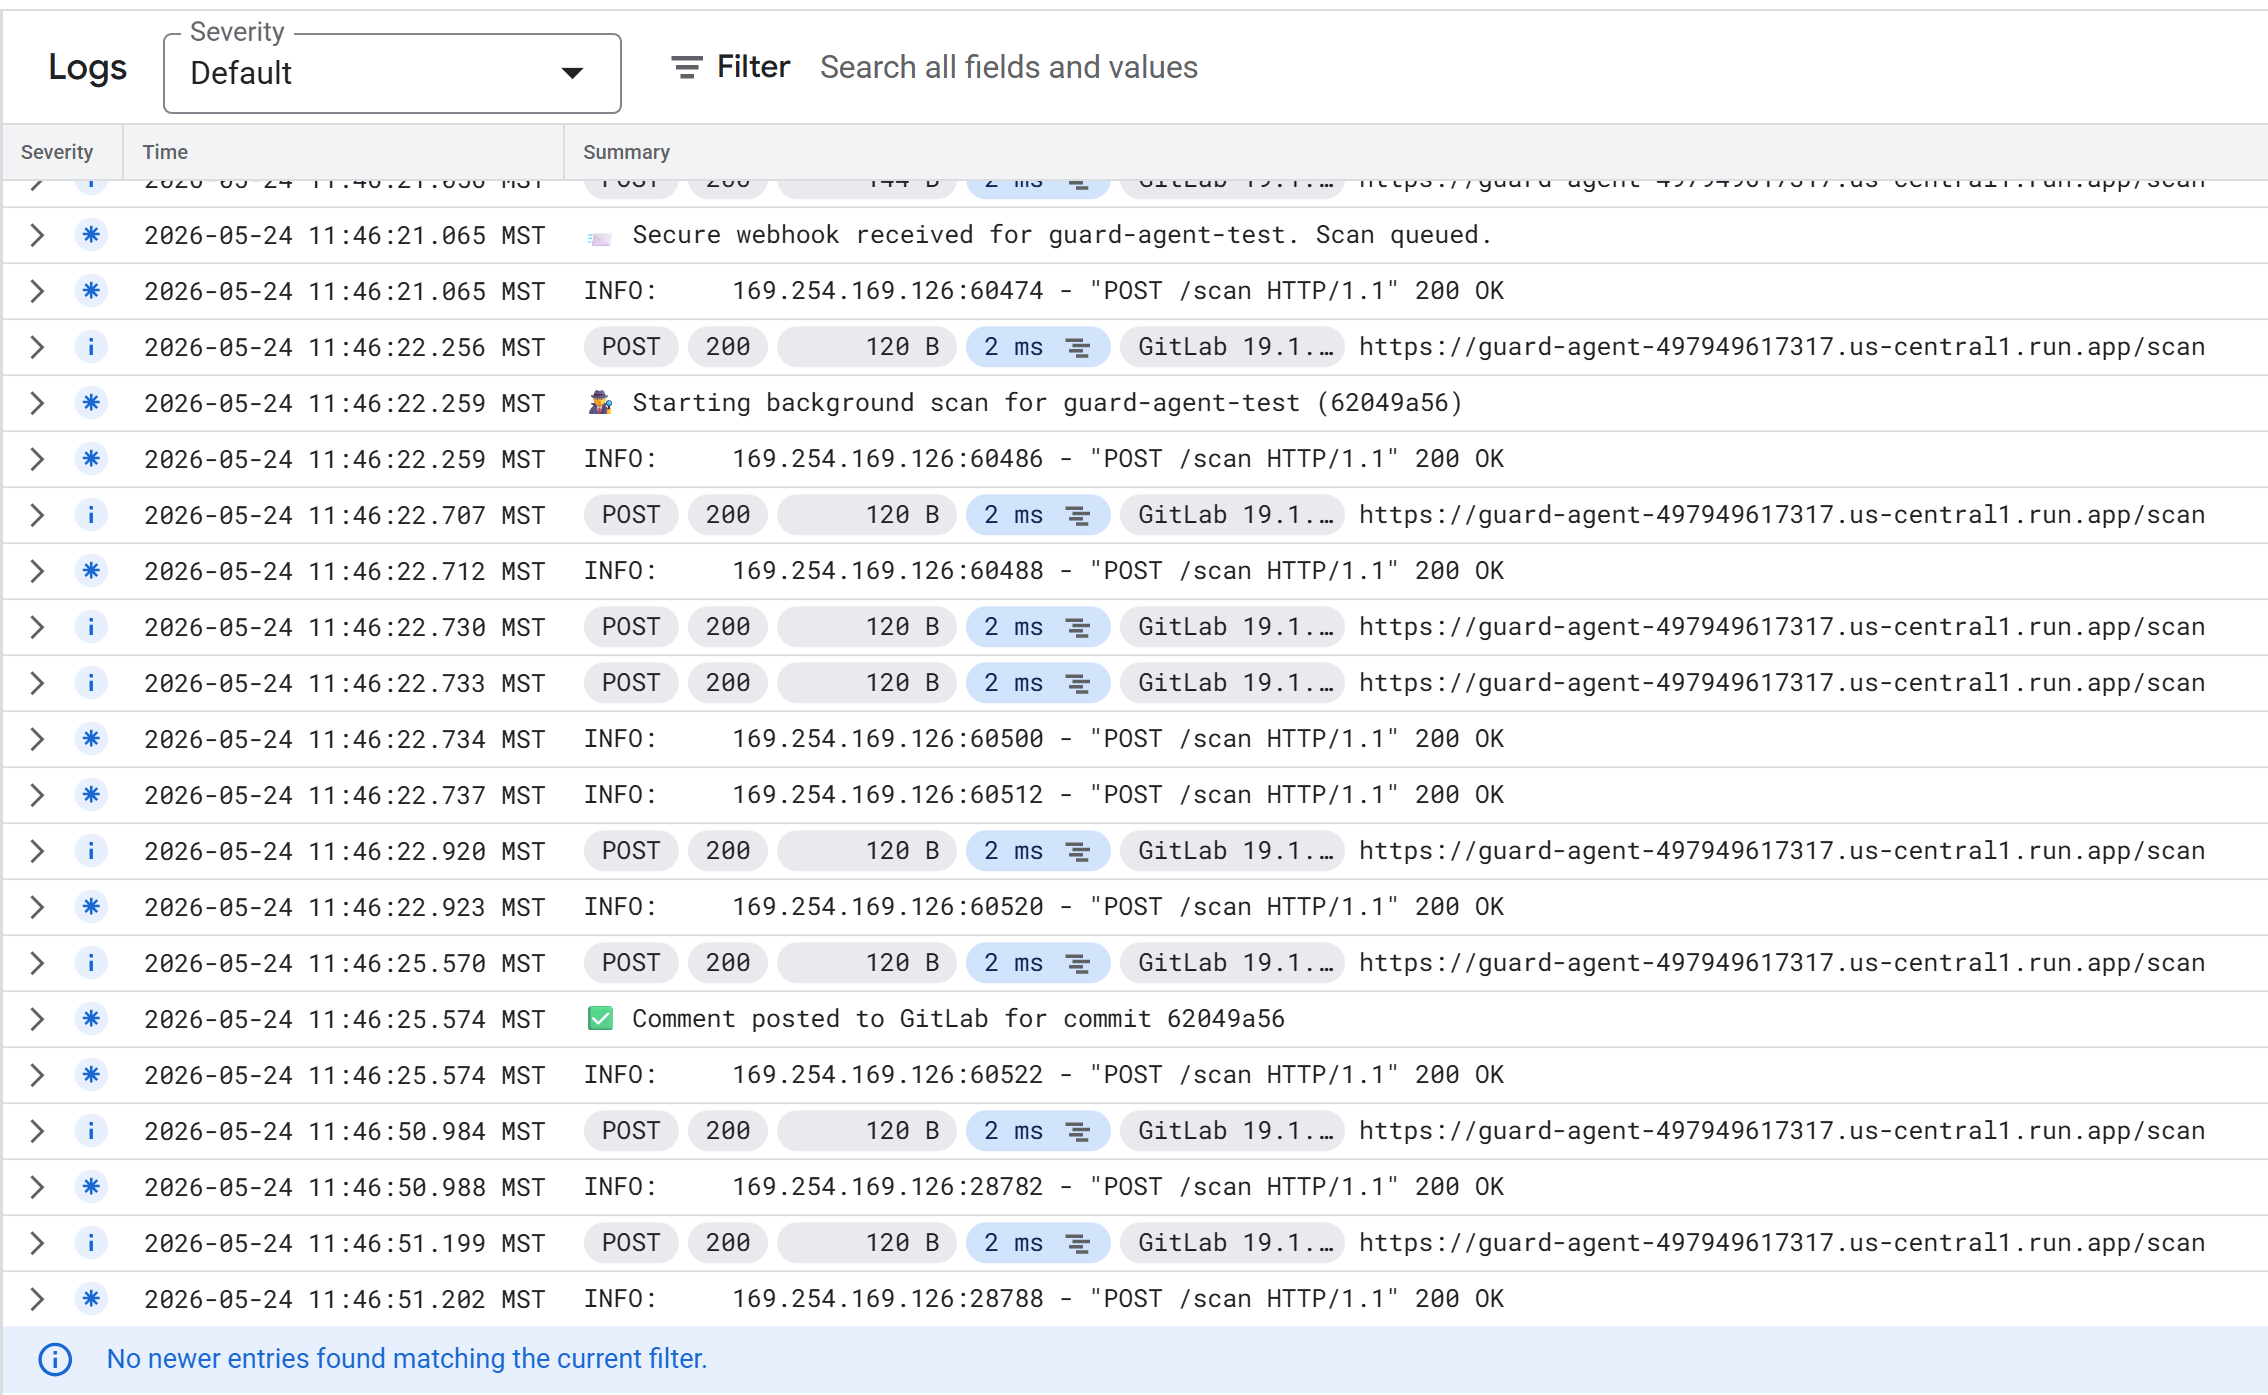Expand the 11:46:22.707 POST entry
The image size is (2268, 1395).
coord(37,515)
